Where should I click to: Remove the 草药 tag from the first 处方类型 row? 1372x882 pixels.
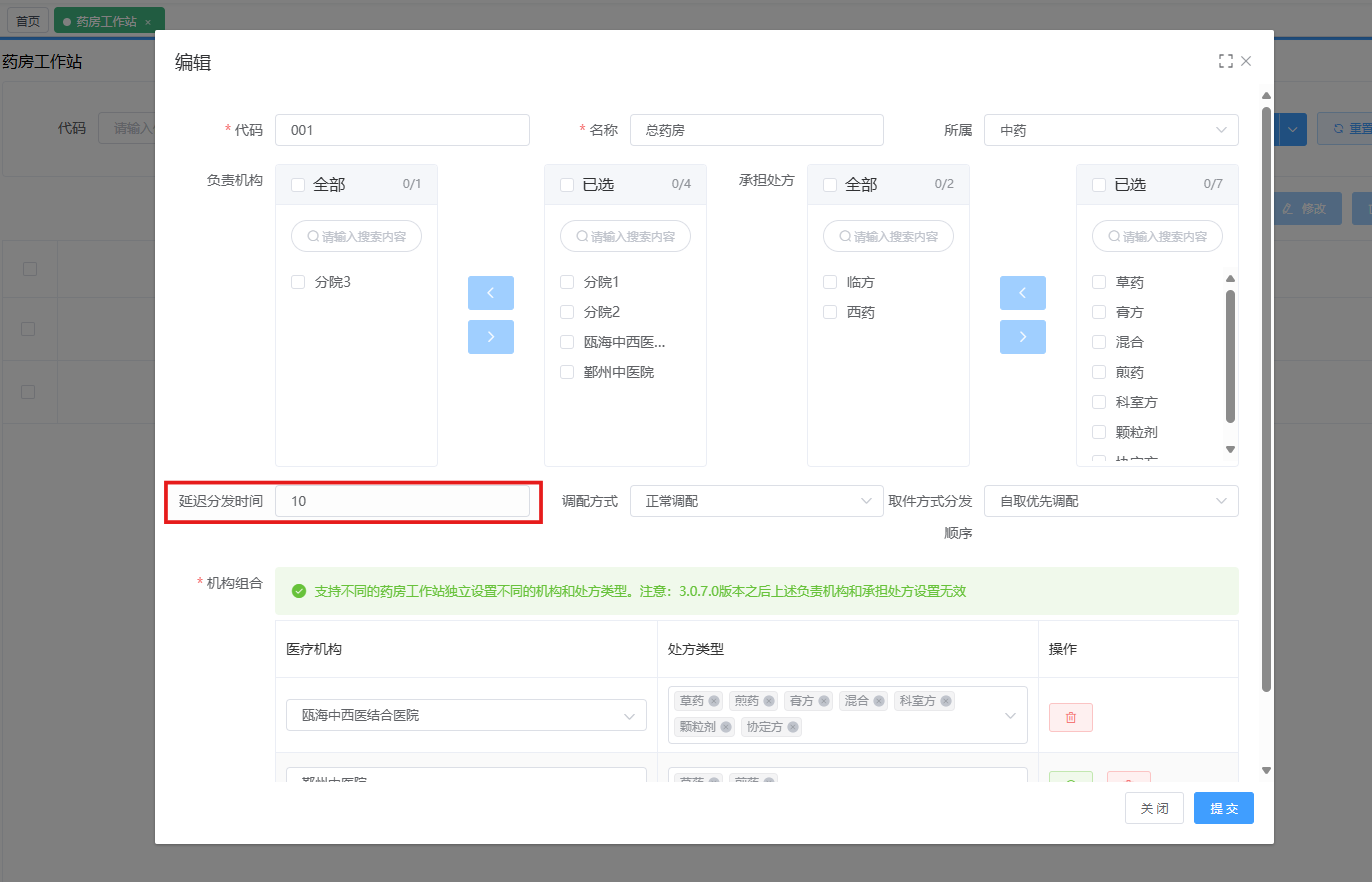[714, 701]
